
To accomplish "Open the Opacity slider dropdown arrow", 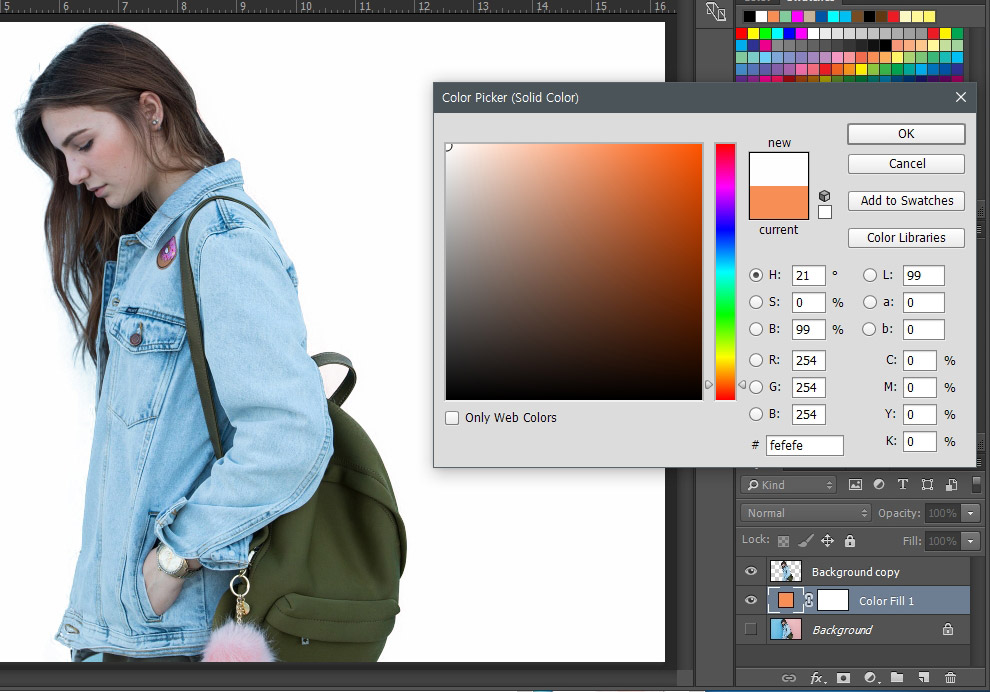I will click(x=970, y=513).
